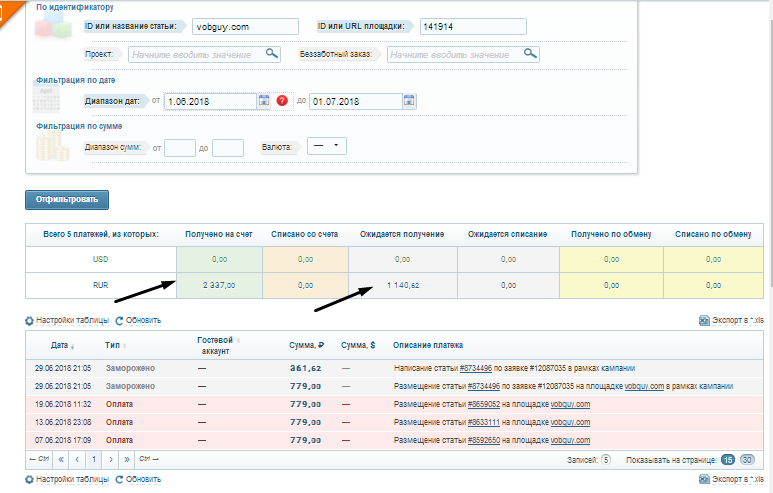773x493 pixels.
Task: Click end date field 01.07.2018
Action: click(356, 101)
